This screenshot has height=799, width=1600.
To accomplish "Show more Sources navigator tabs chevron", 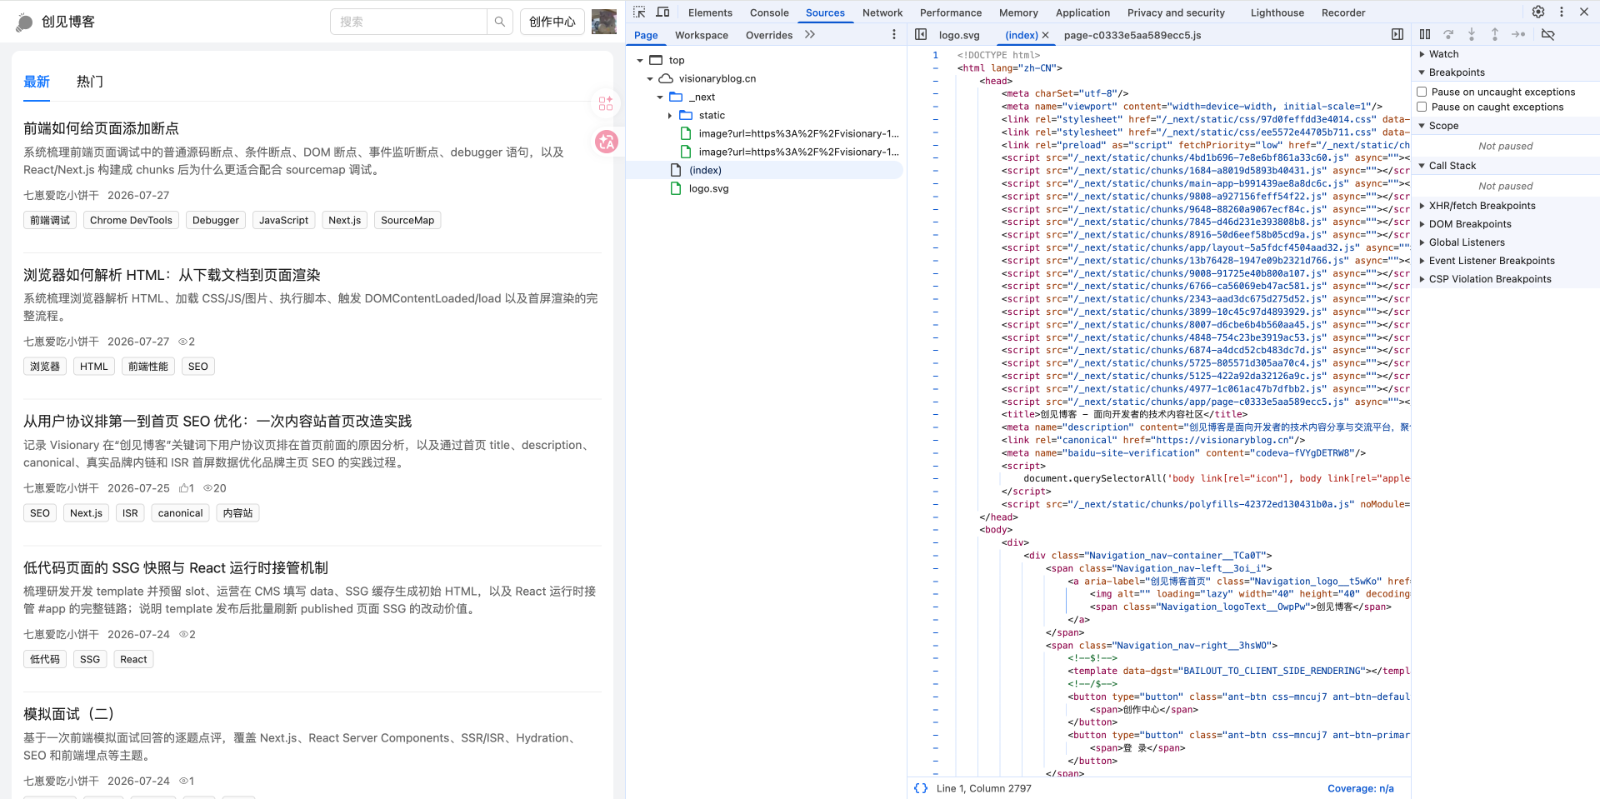I will (810, 34).
